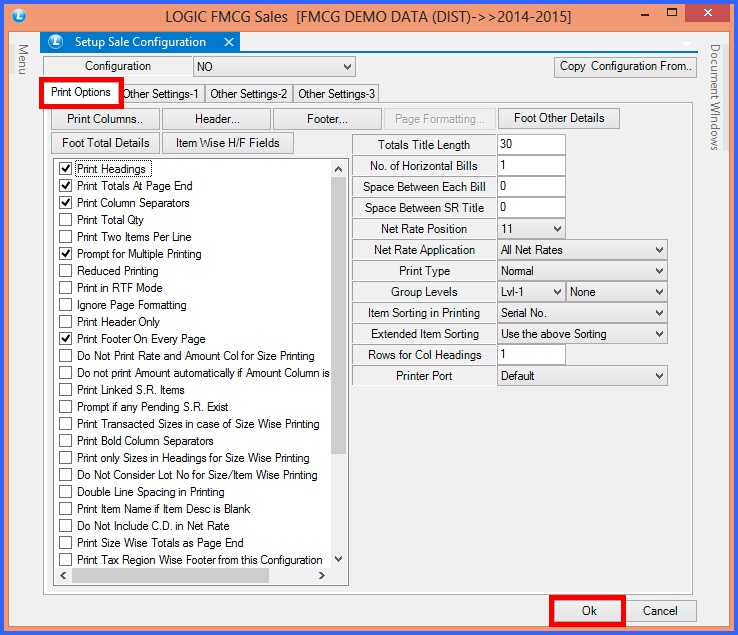Toggle Prompt for Multiple Printing
The image size is (738, 635).
click(x=65, y=254)
